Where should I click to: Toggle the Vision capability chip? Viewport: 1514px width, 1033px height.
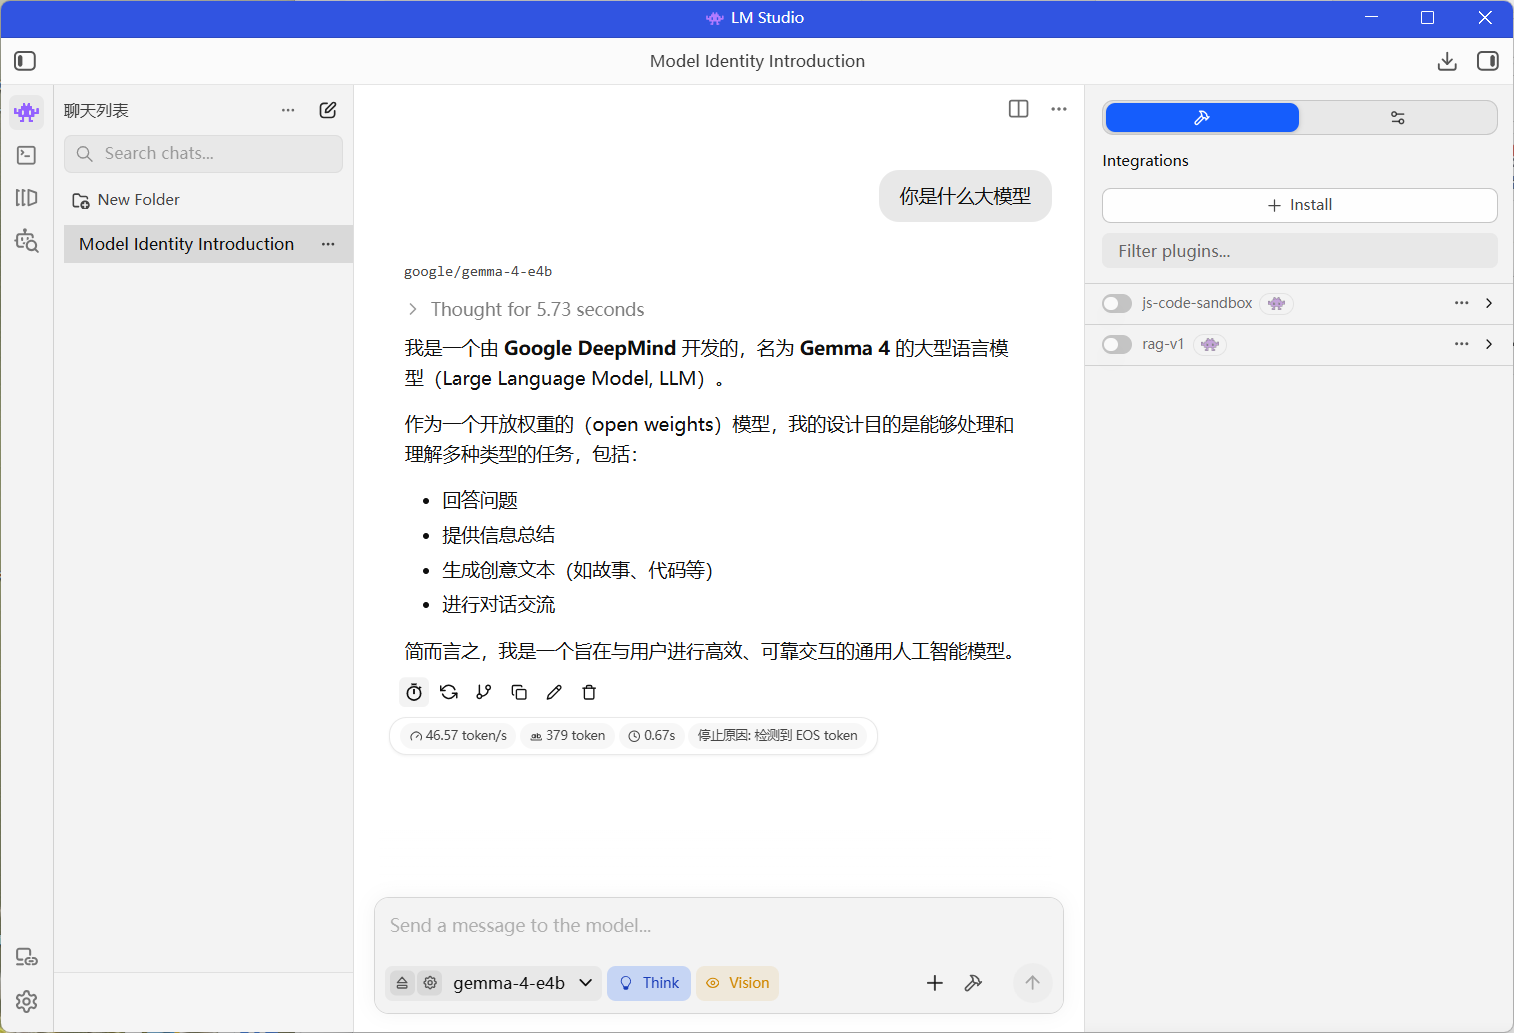click(x=738, y=983)
